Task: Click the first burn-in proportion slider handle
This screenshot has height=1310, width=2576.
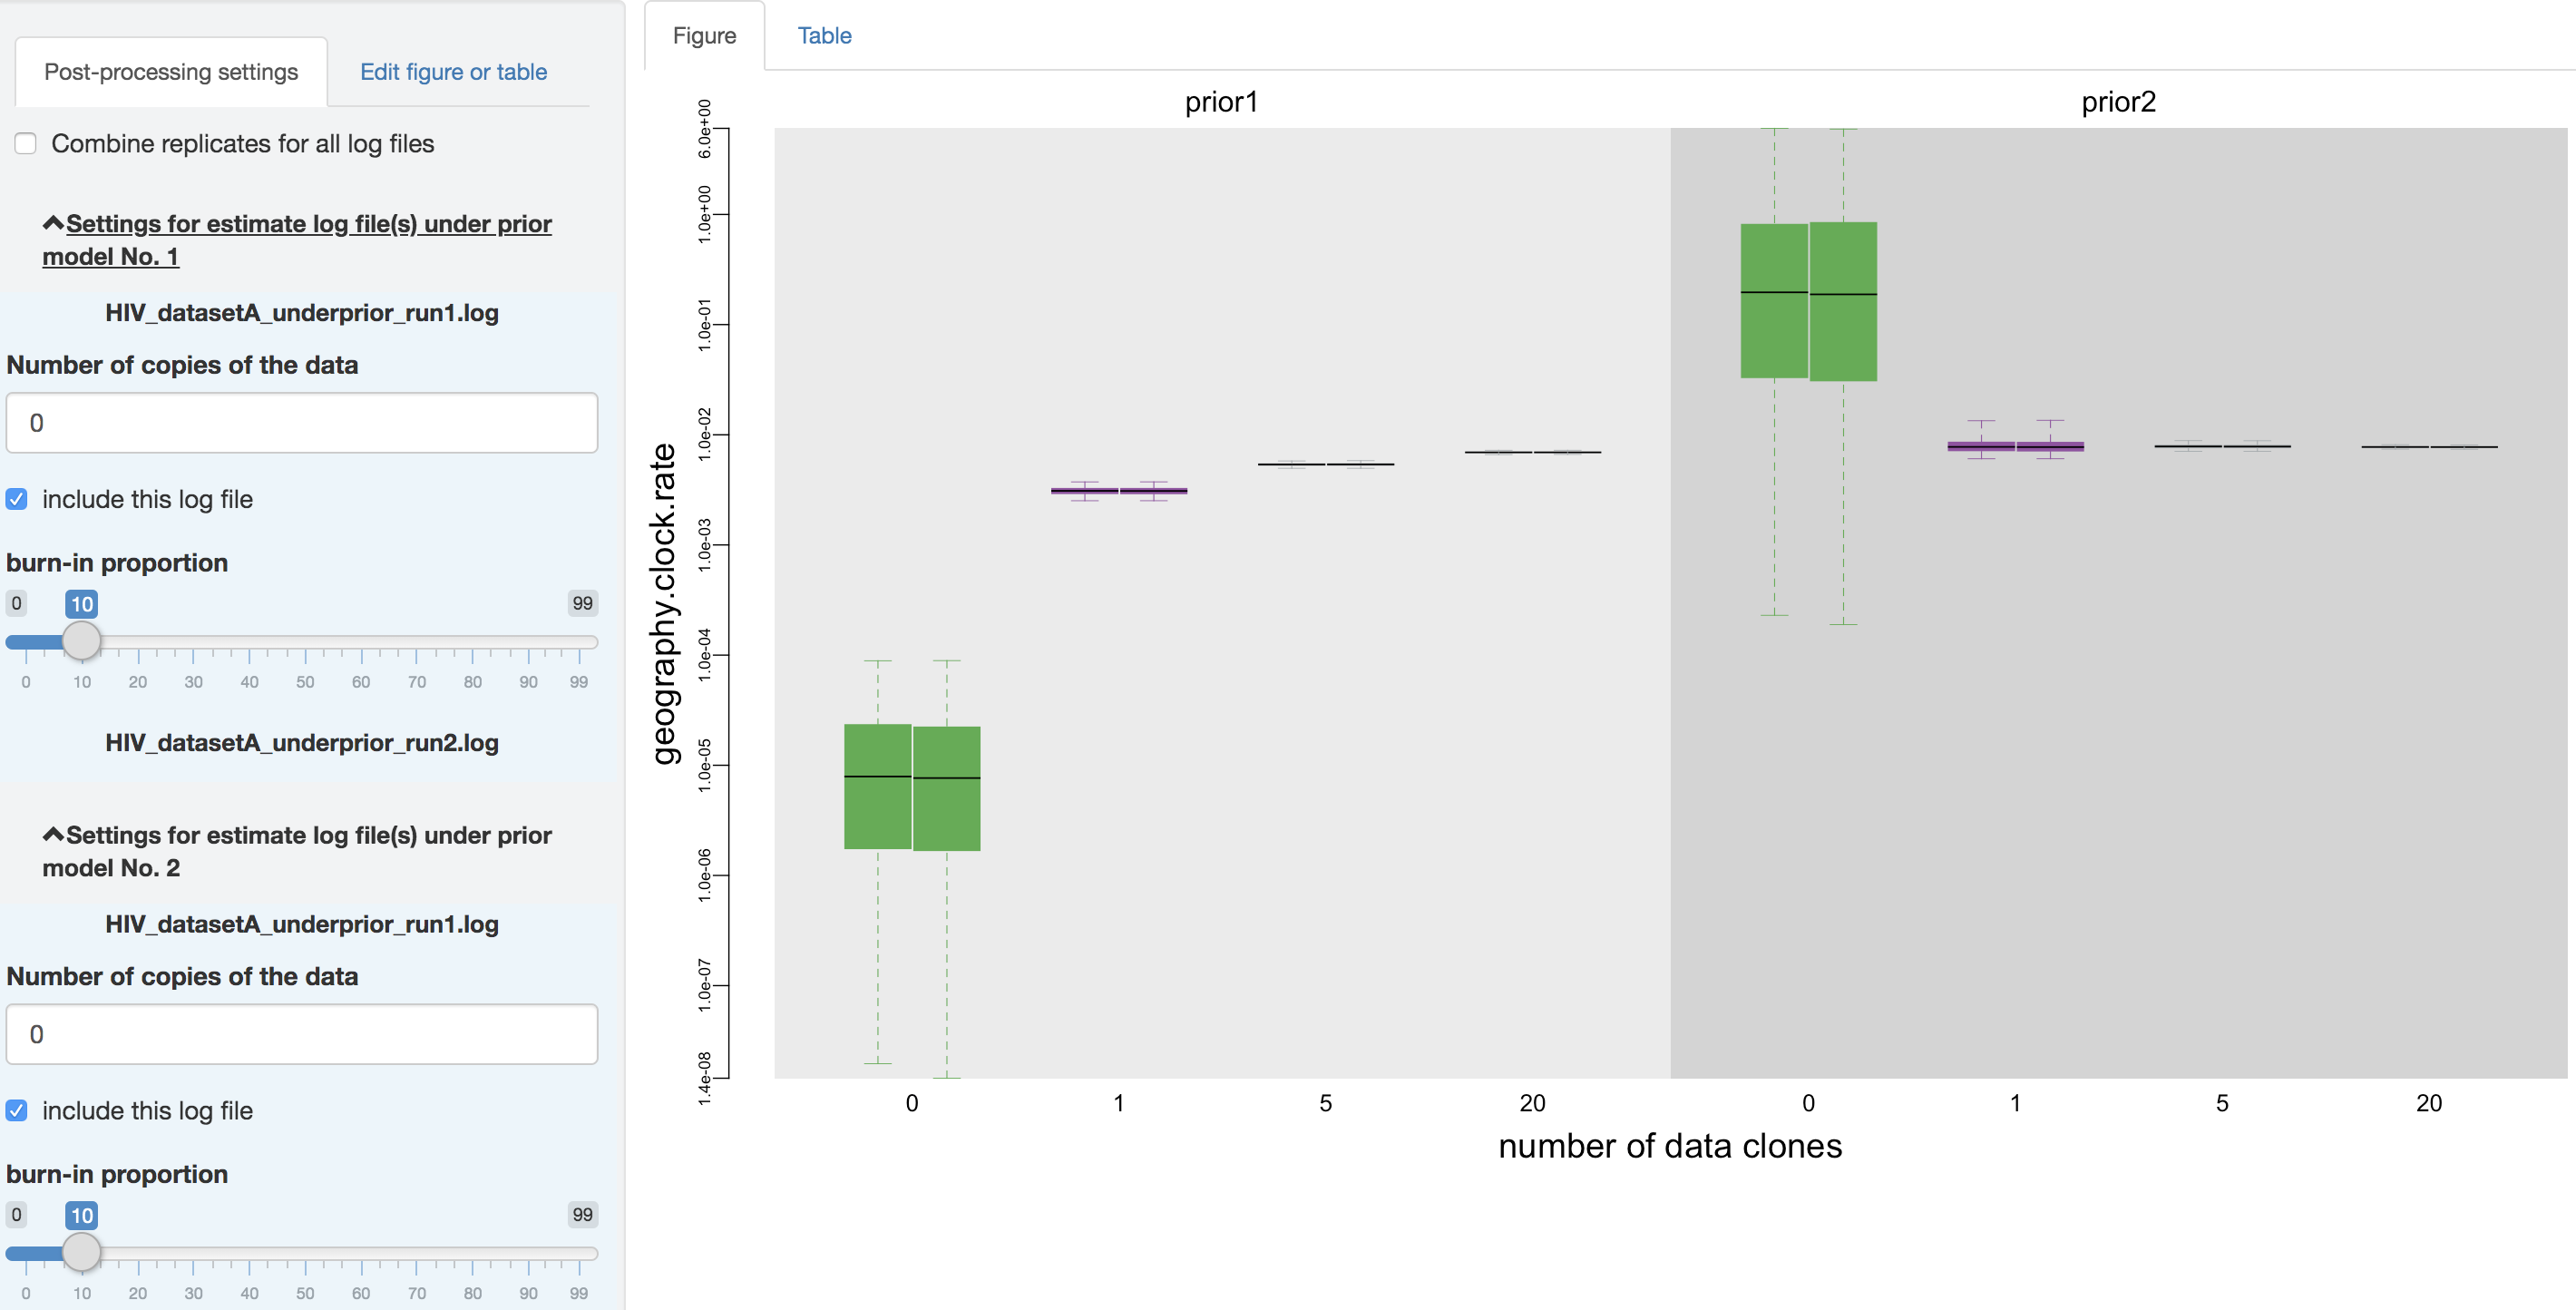Action: click(x=82, y=641)
